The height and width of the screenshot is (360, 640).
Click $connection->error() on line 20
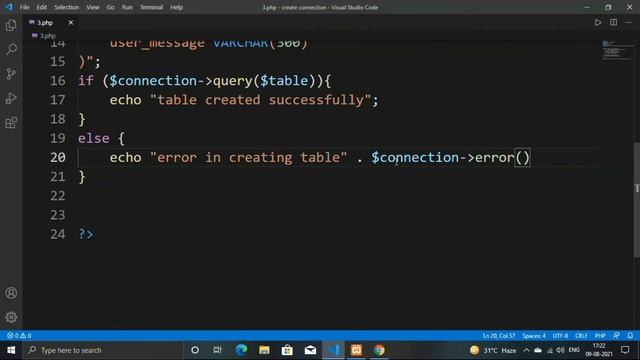(x=450, y=157)
